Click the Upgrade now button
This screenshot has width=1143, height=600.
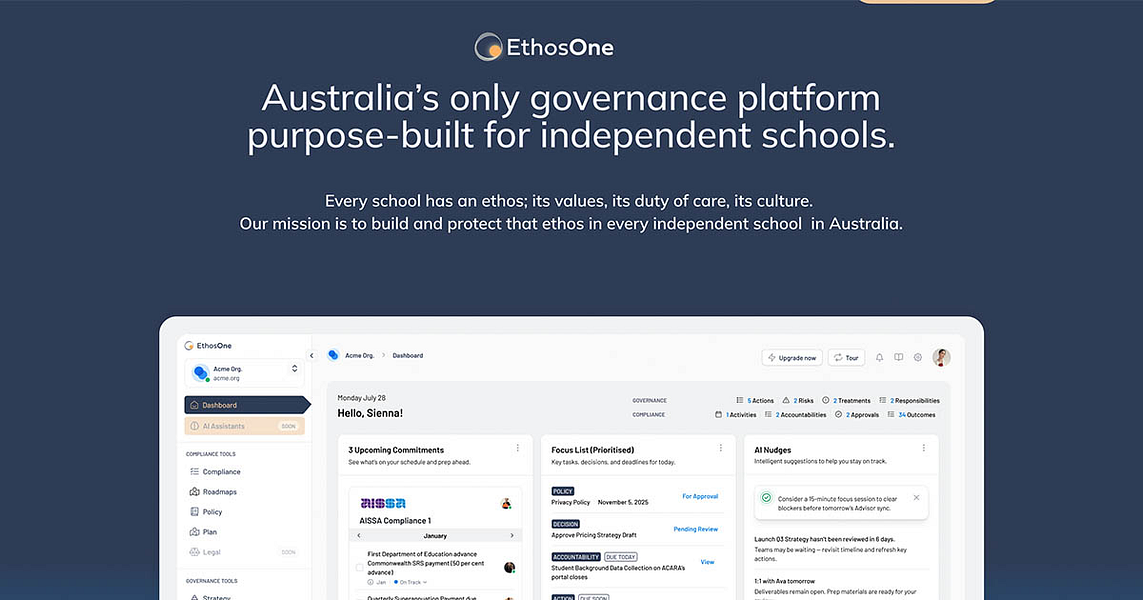click(792, 357)
